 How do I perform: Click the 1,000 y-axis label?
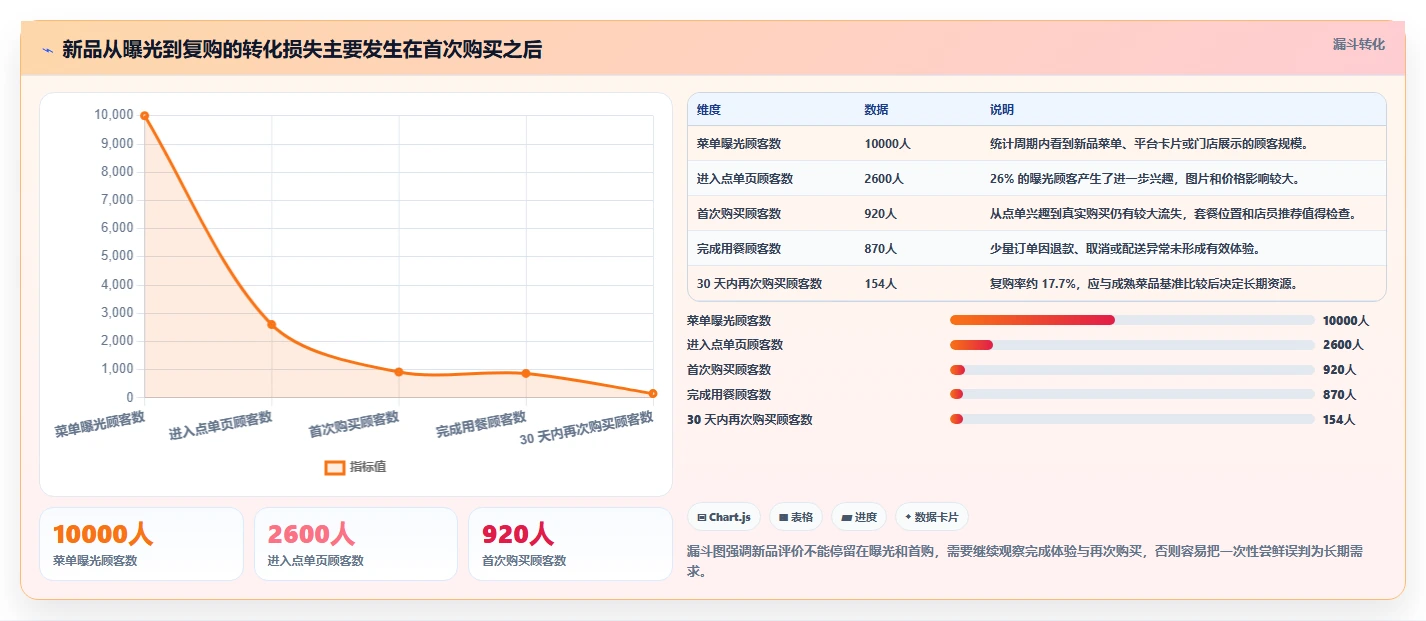[117, 369]
